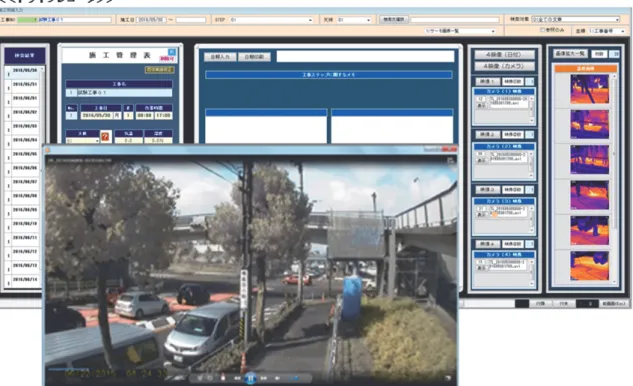Viewport: 633px width, 386px height.
Task: Click the thermal image list scrollbar
Action: pyautogui.click(x=614, y=178)
